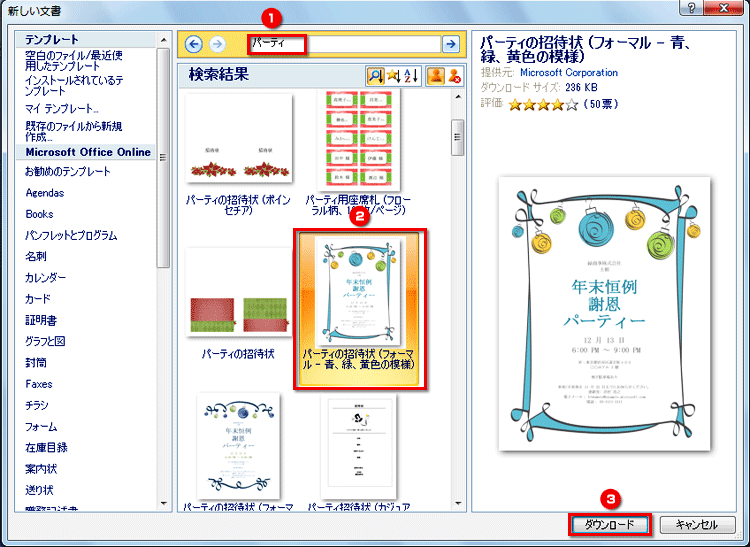This screenshot has width=750, height=547.
Task: Select 名刺 category
Action: coord(36,256)
